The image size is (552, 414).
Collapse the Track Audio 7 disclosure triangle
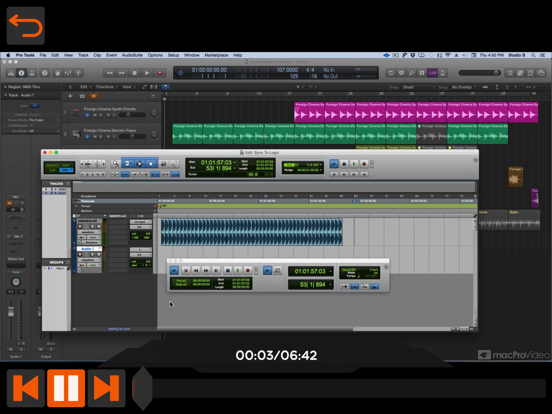coord(5,95)
